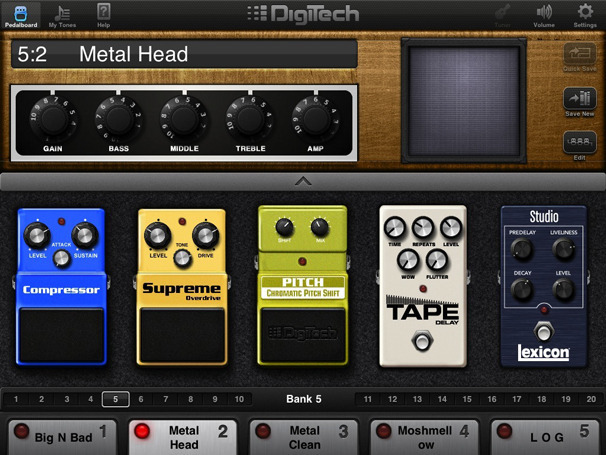
Task: Load preset 5 L O G
Action: [545, 437]
